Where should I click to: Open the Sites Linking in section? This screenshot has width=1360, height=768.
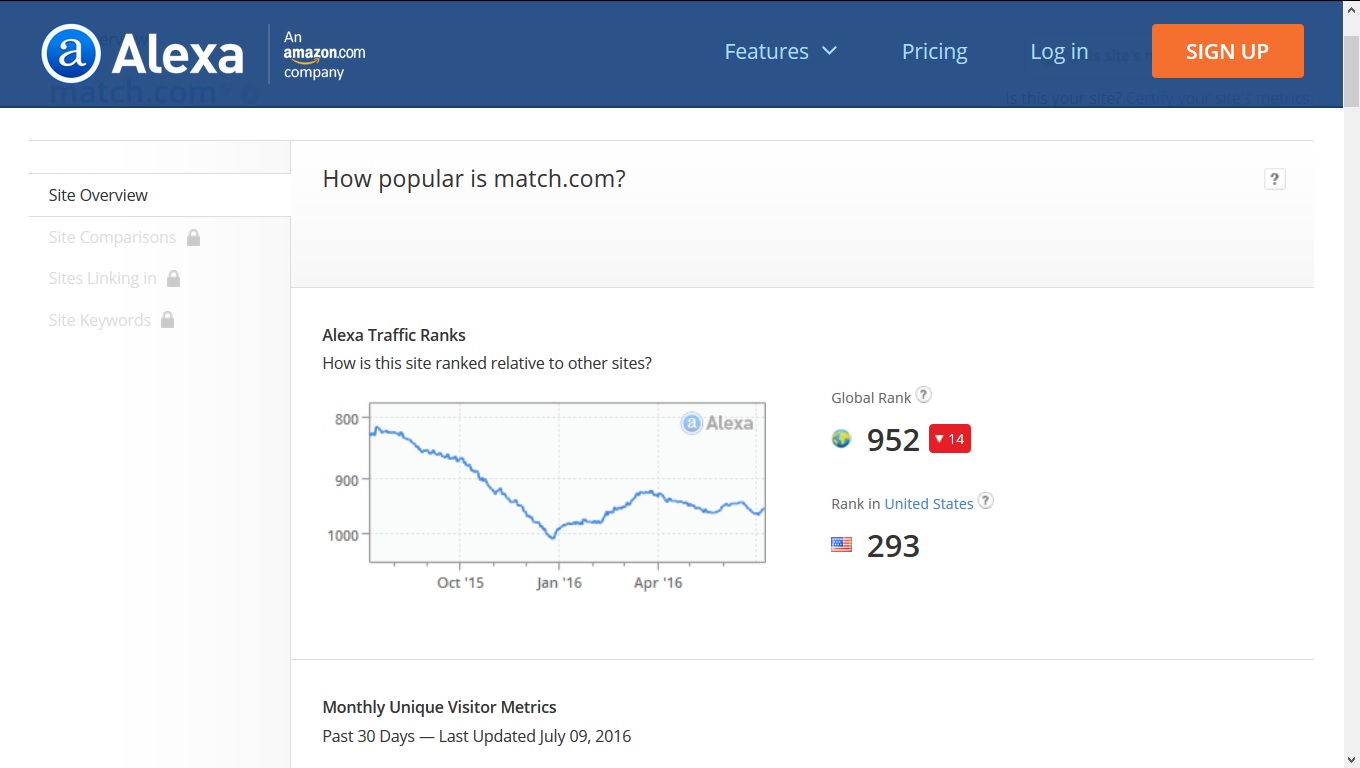pos(102,278)
